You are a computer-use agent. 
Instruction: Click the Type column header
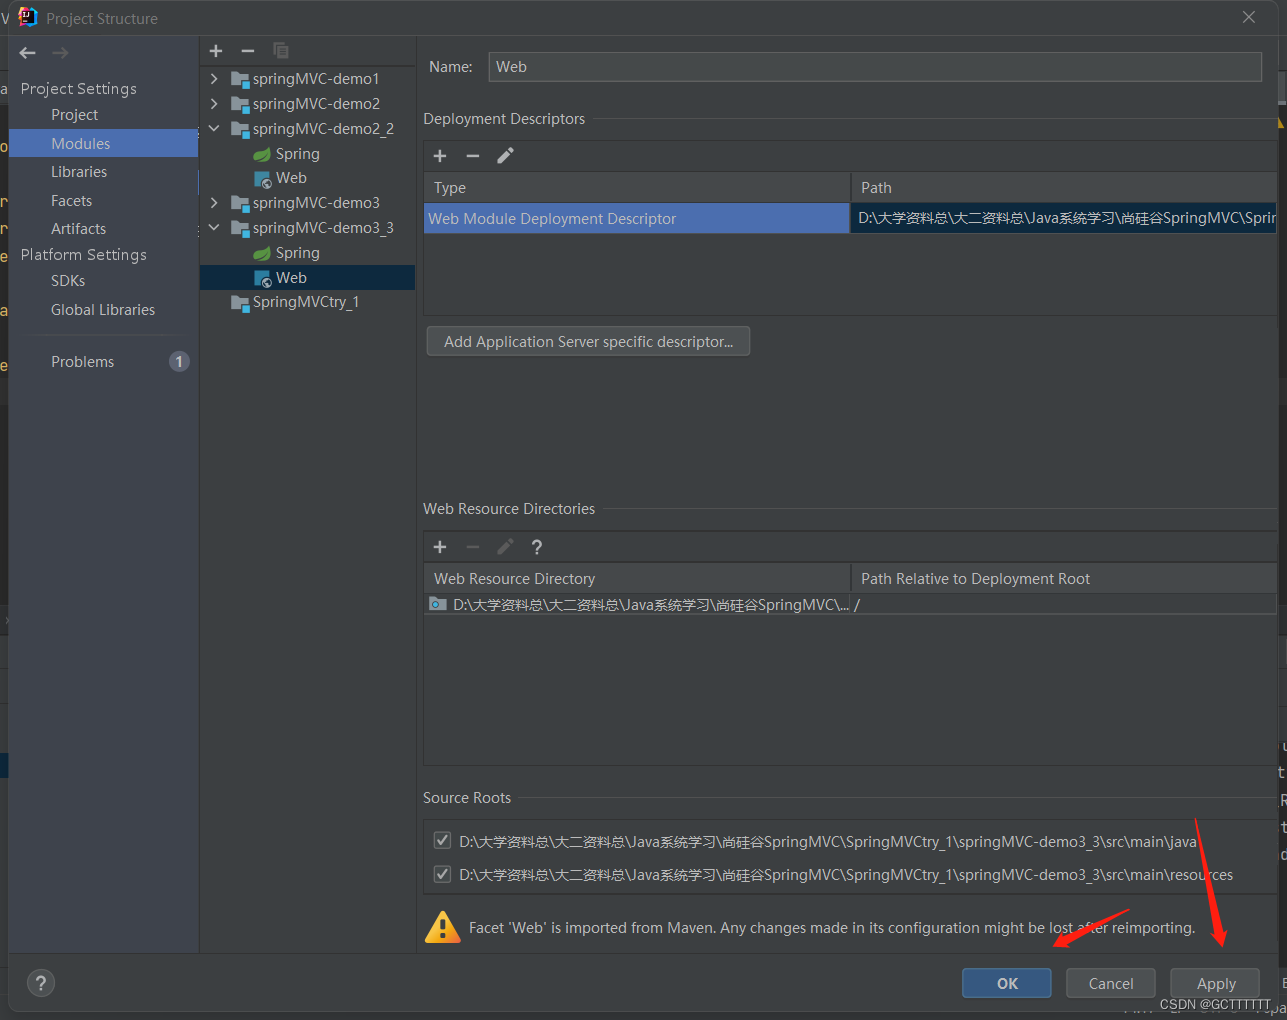pos(637,188)
